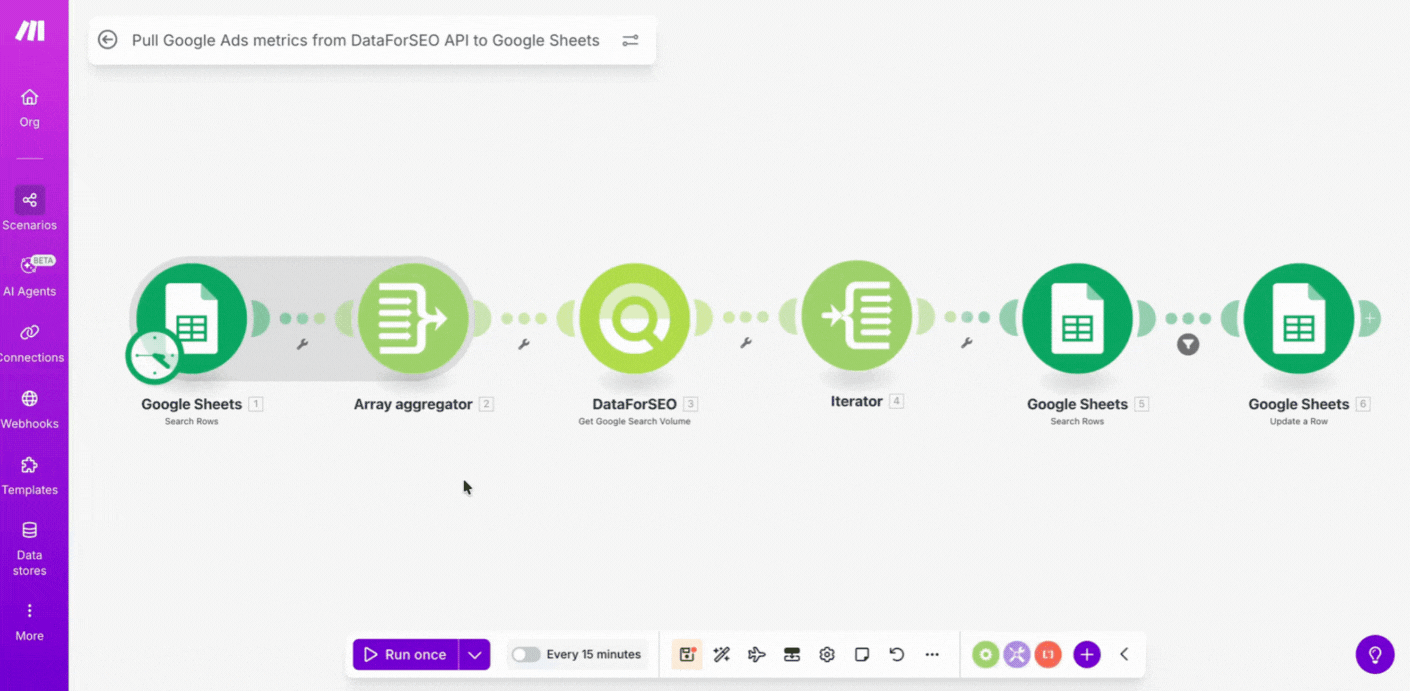The image size is (1410, 691).
Task: Open scenario settings gear icon
Action: tap(827, 655)
